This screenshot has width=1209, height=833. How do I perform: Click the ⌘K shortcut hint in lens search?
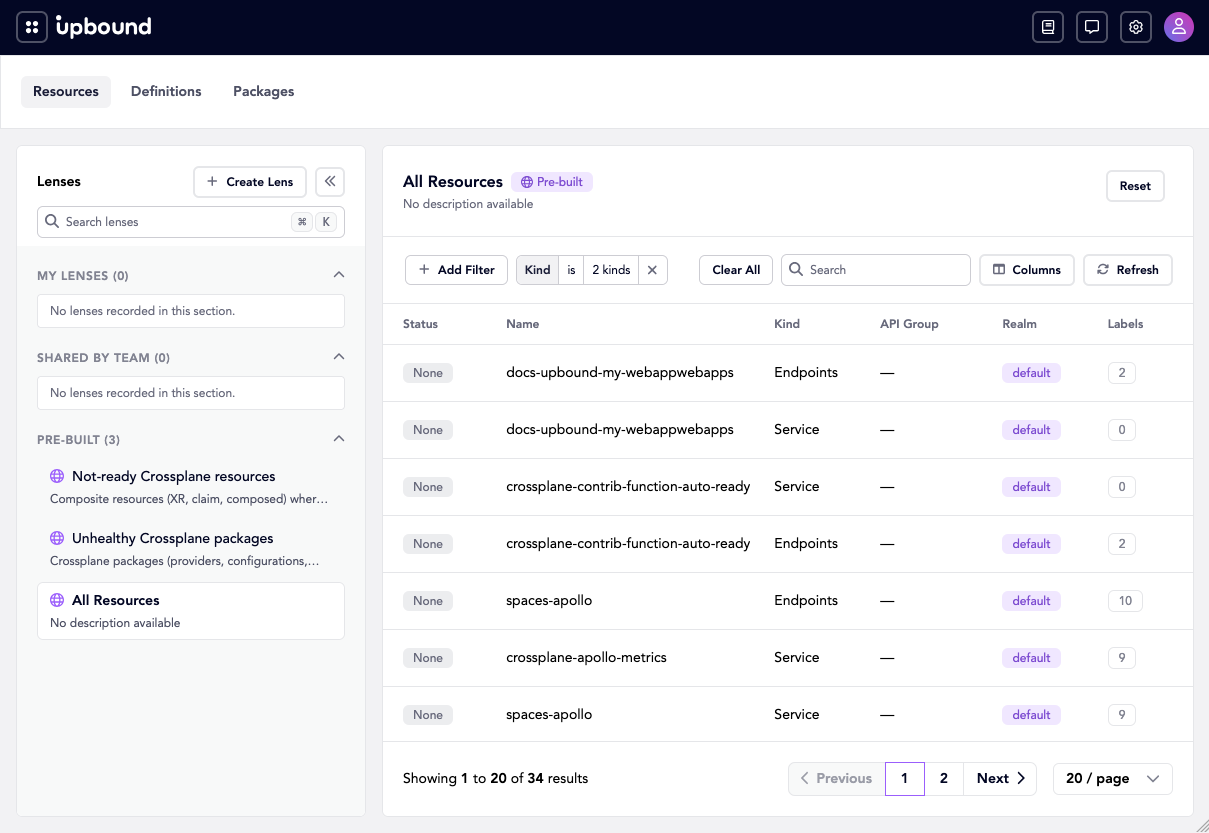[x=314, y=222]
